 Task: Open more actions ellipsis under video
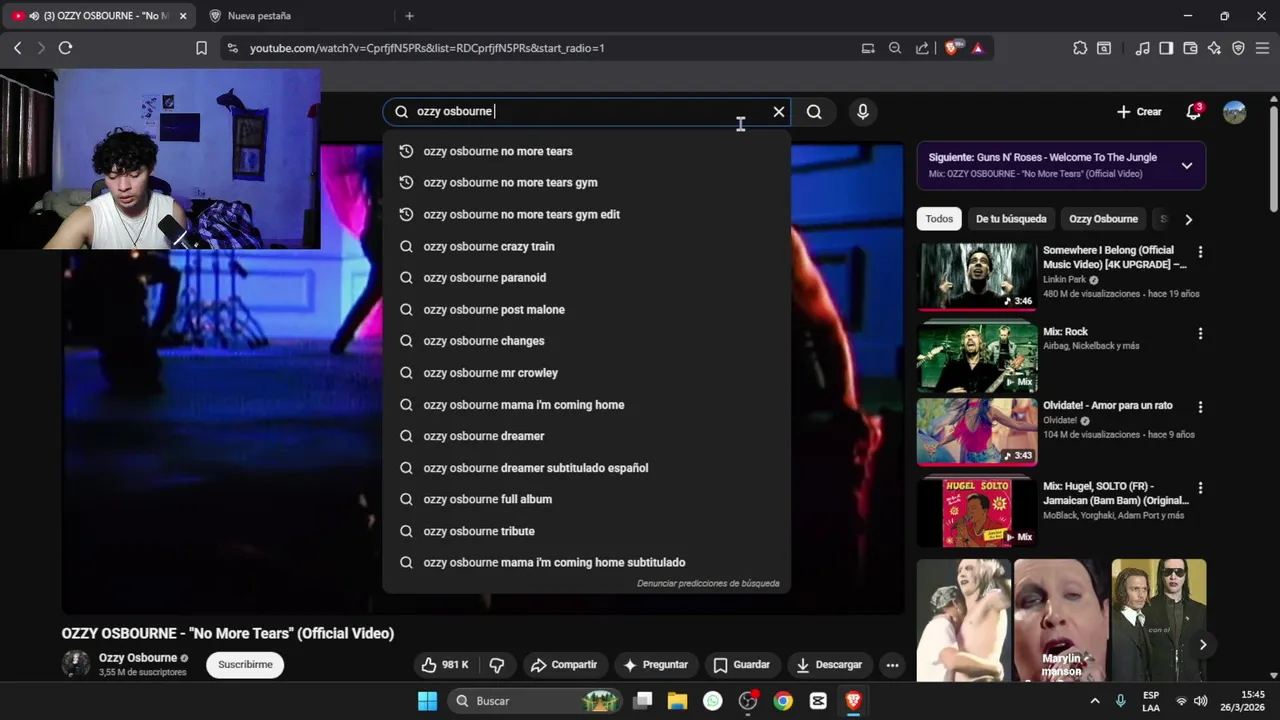tap(892, 665)
